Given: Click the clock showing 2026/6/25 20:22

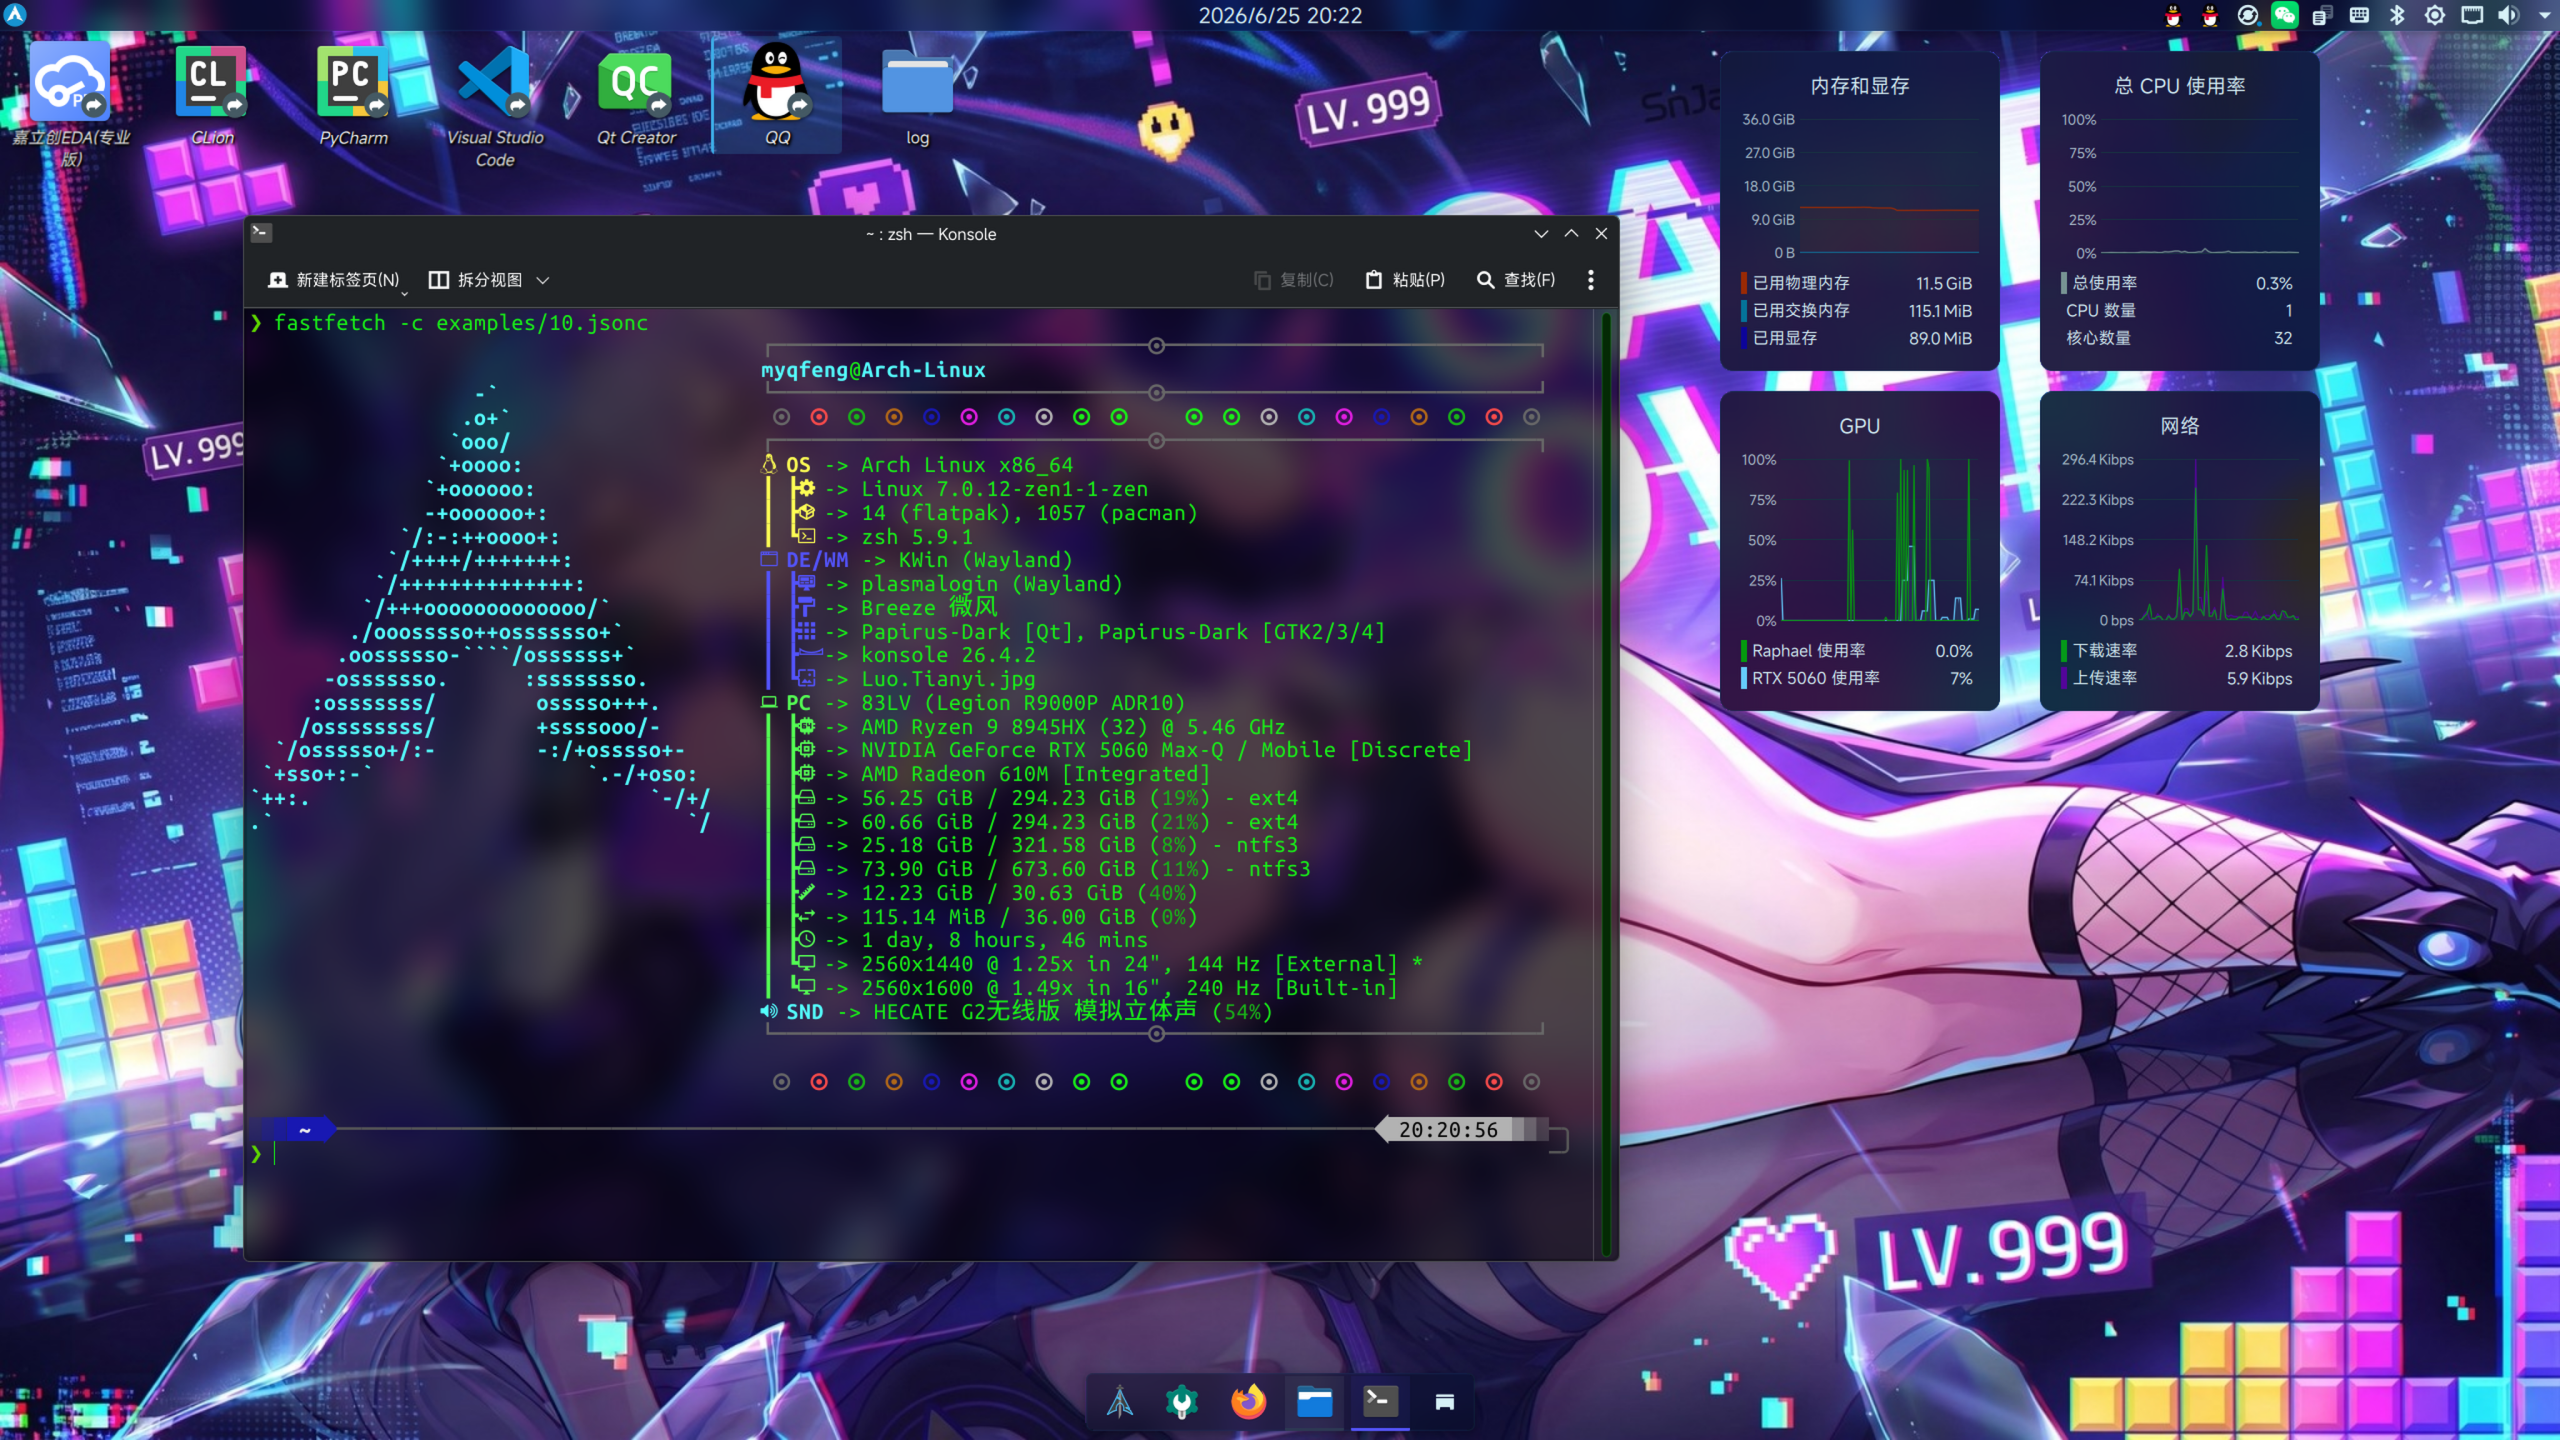Looking at the screenshot, I should (x=1280, y=15).
